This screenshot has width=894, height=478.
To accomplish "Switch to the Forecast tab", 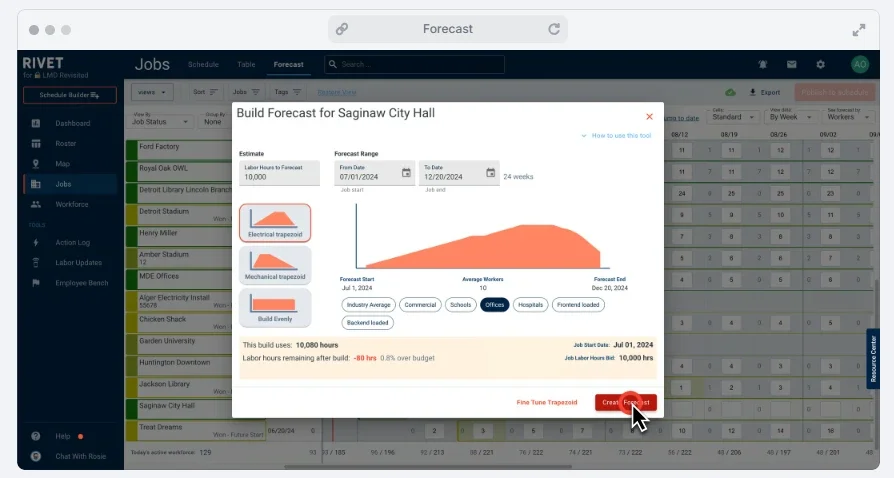I will (x=288, y=64).
